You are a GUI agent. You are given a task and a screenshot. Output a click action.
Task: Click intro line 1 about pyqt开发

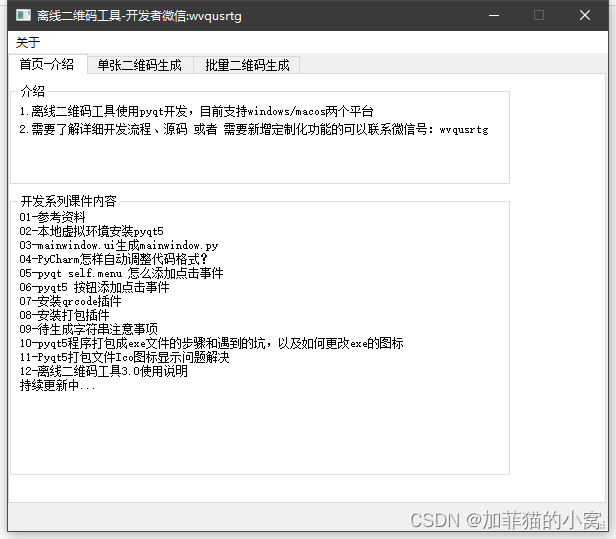(x=196, y=111)
